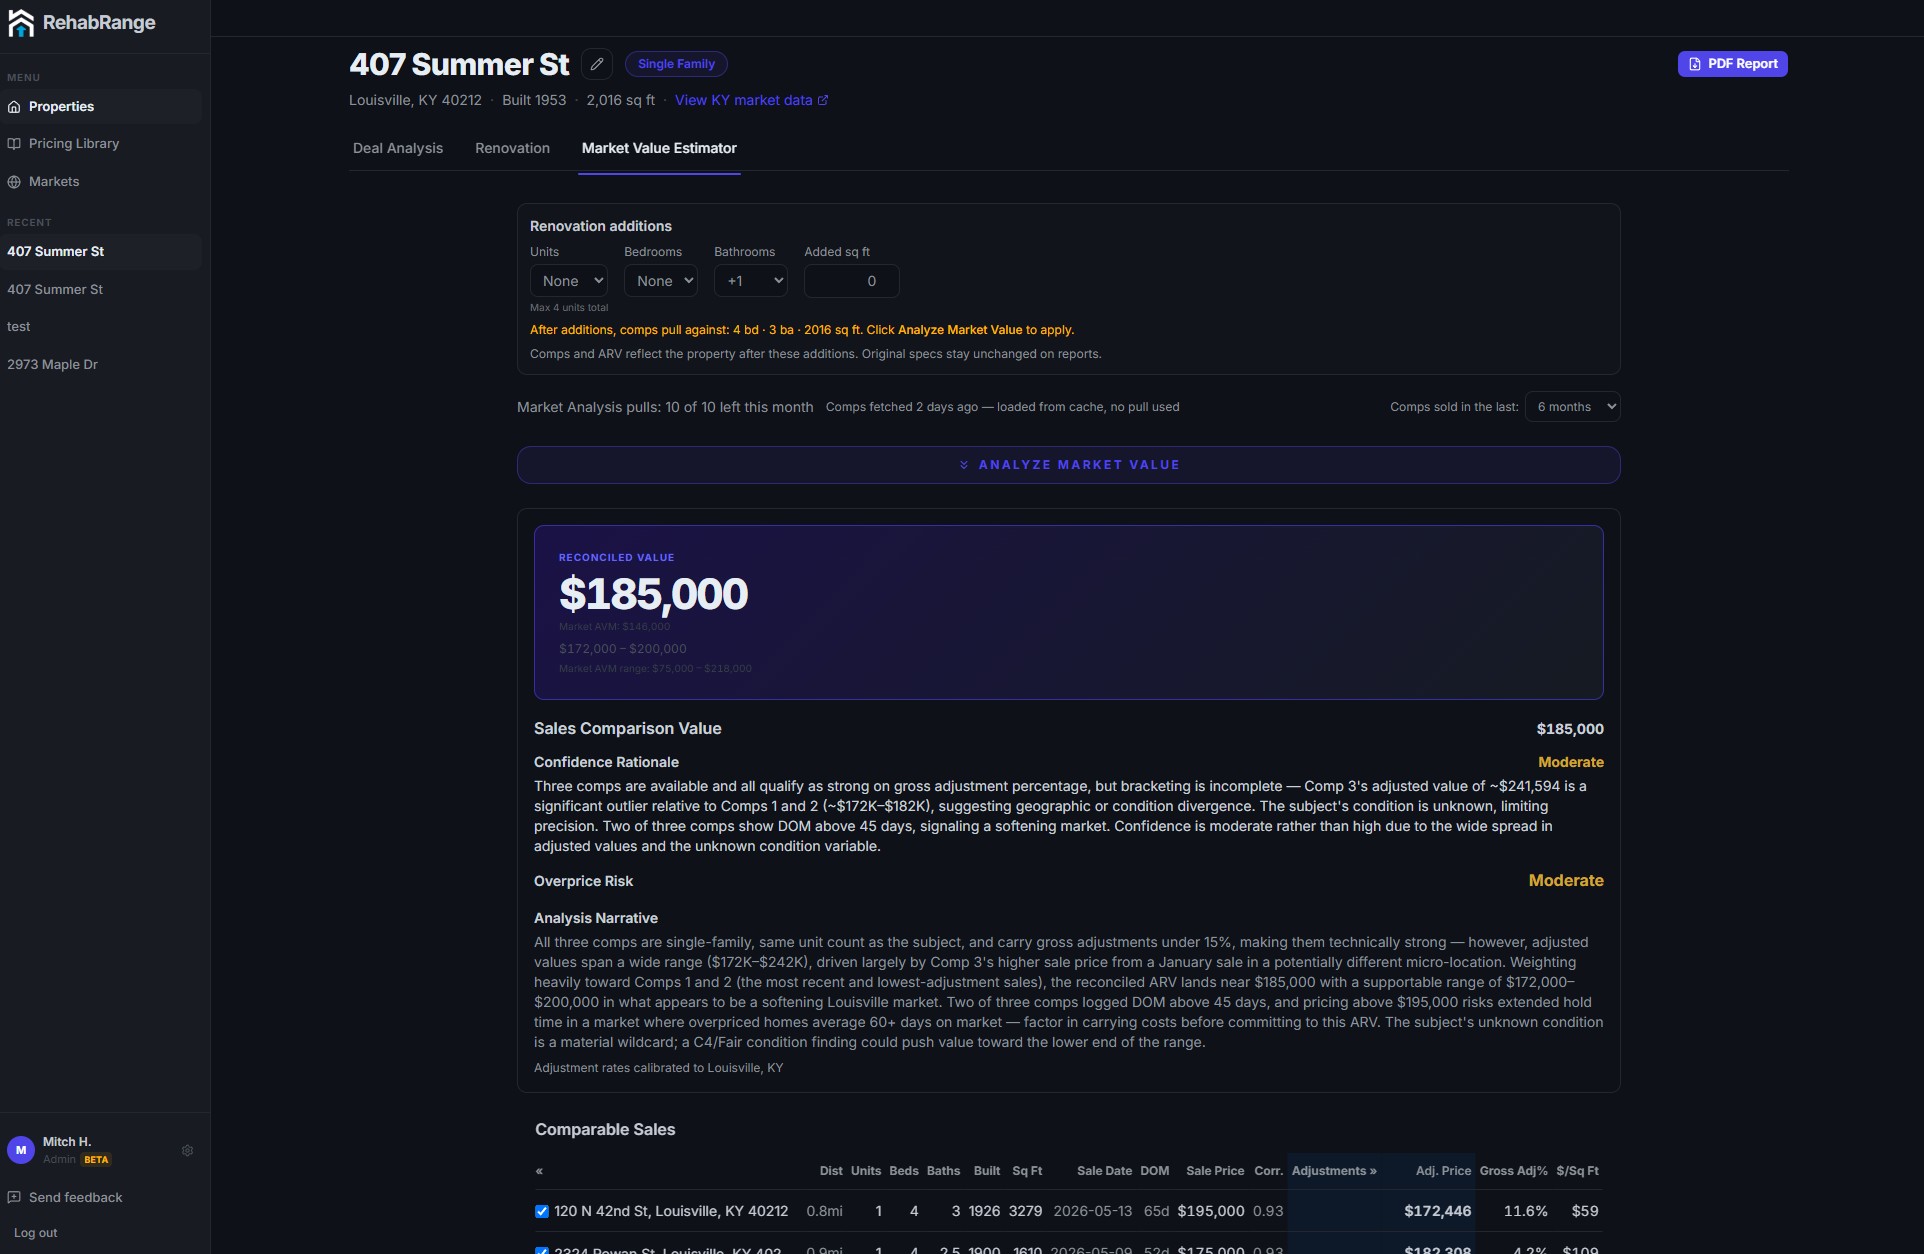Switch to the Deal Analysis tab

pyautogui.click(x=398, y=148)
